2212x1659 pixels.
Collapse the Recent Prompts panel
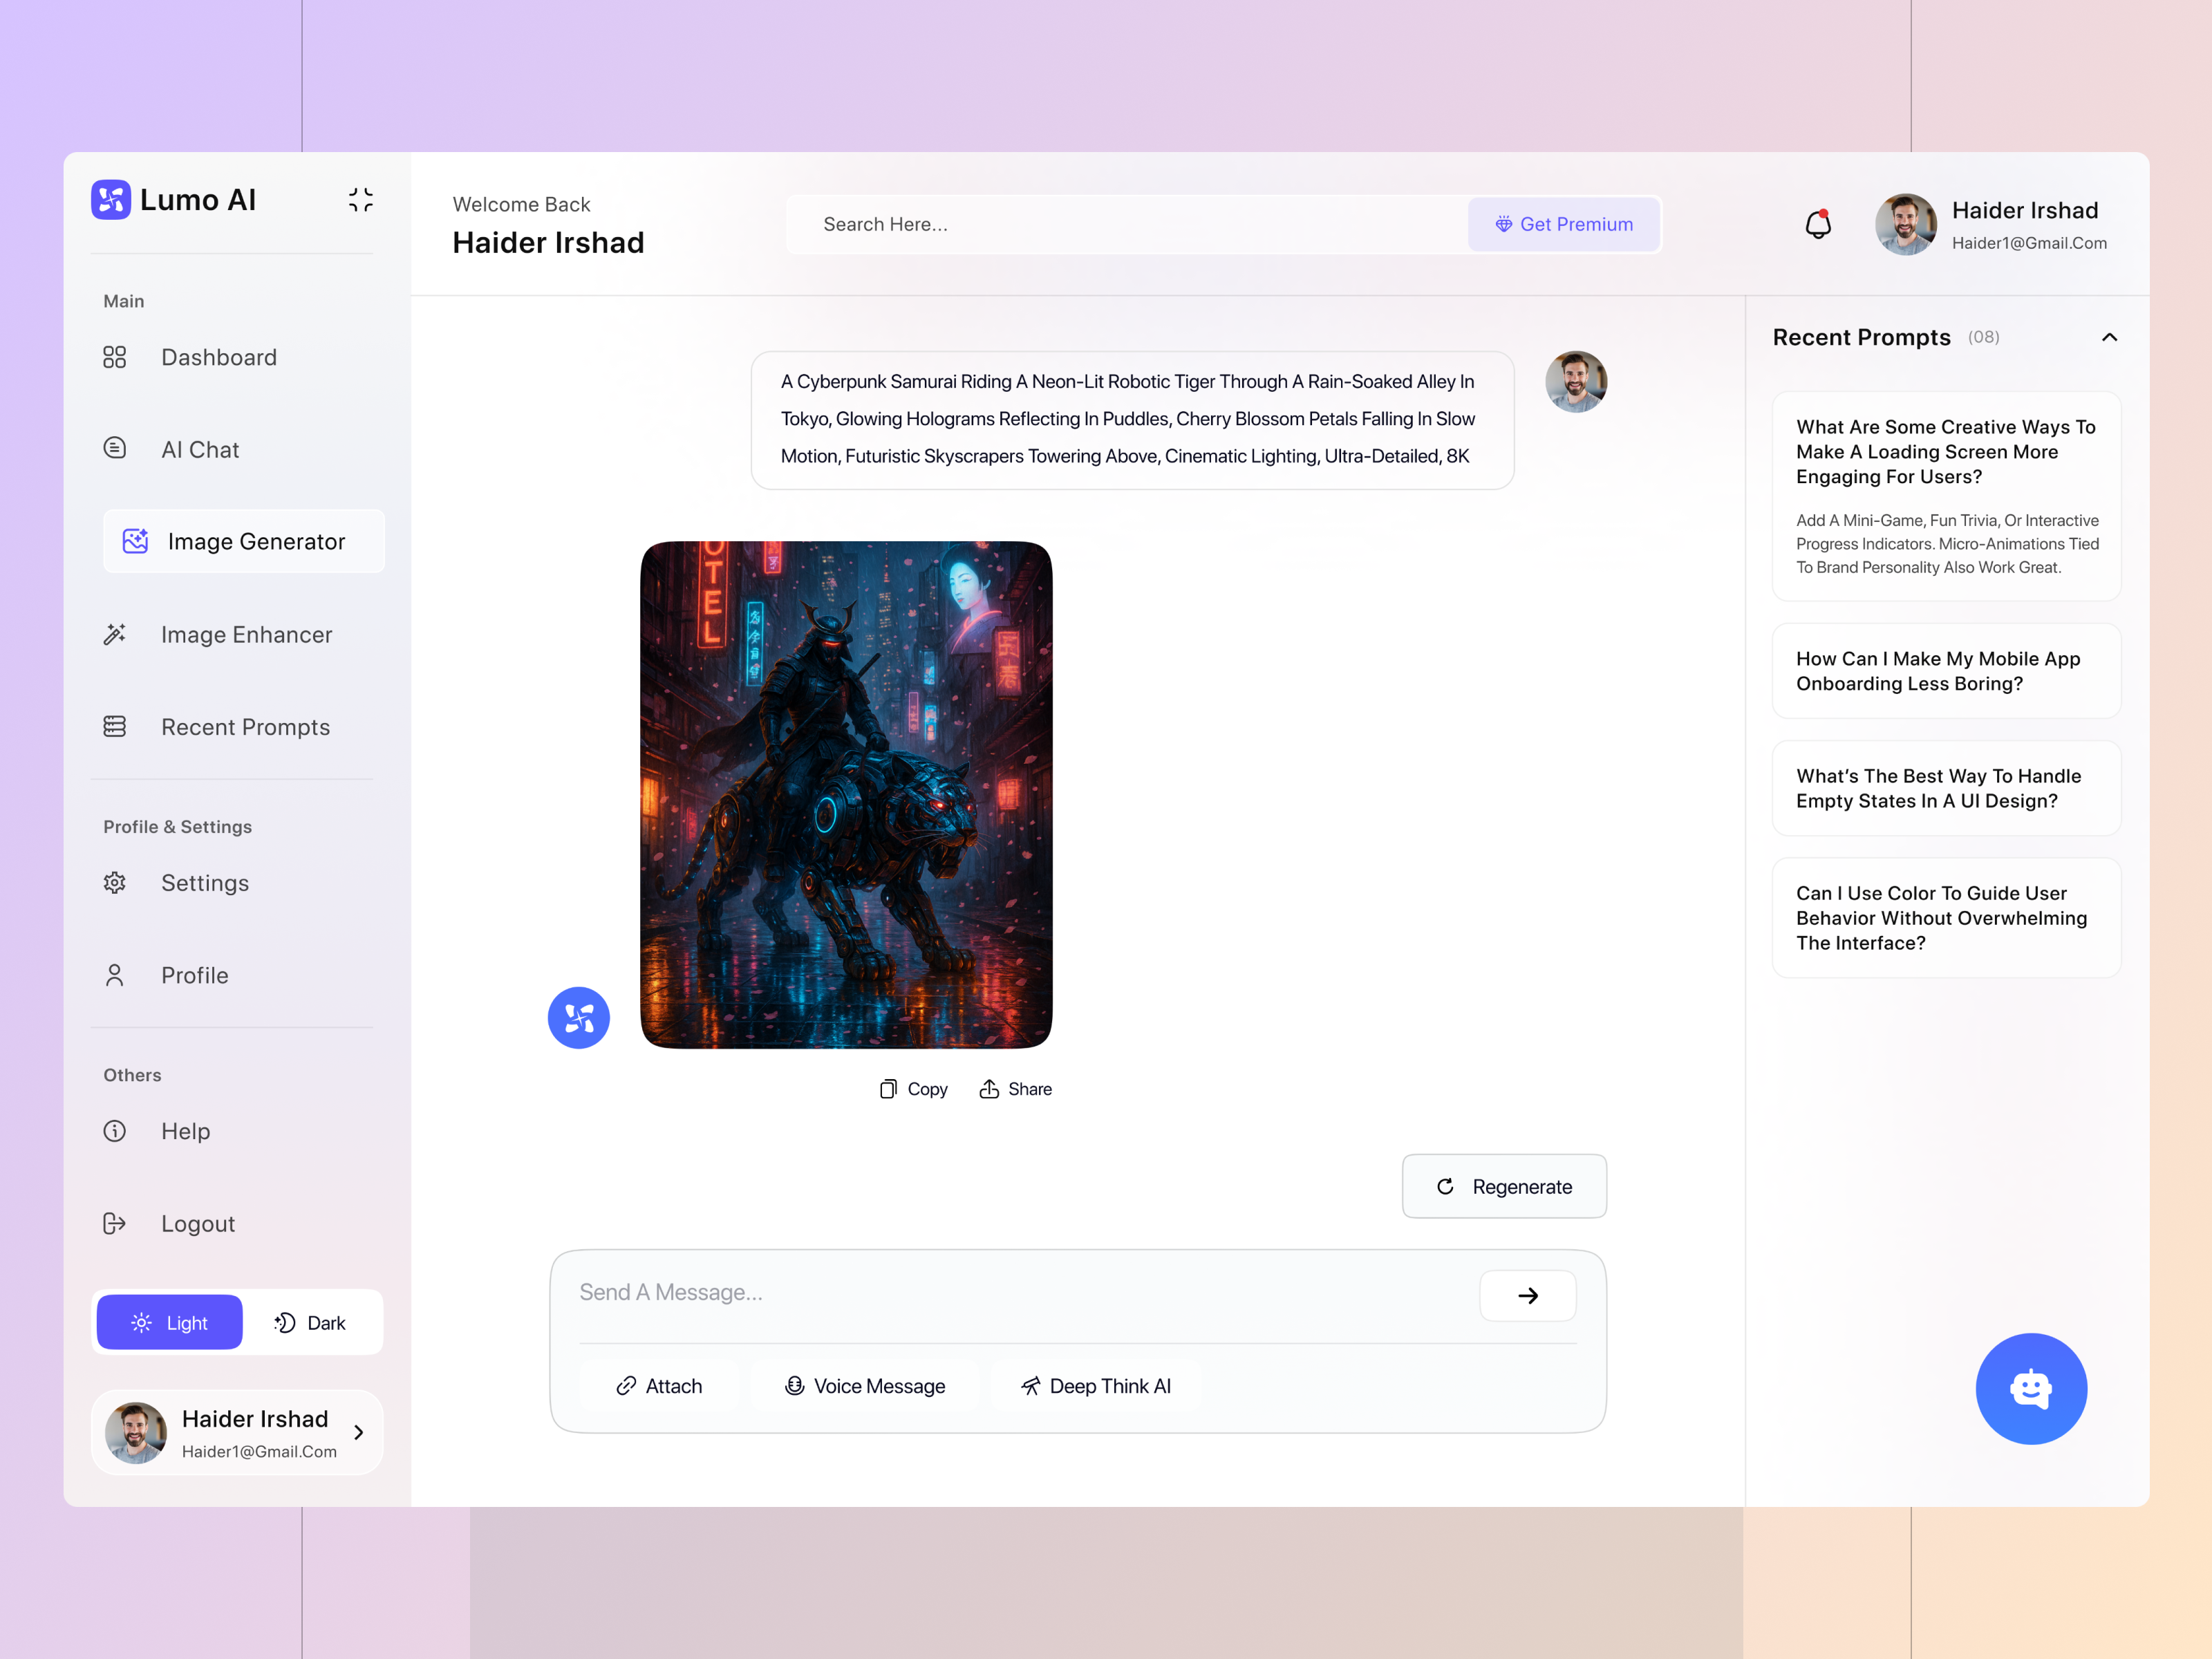click(2110, 337)
